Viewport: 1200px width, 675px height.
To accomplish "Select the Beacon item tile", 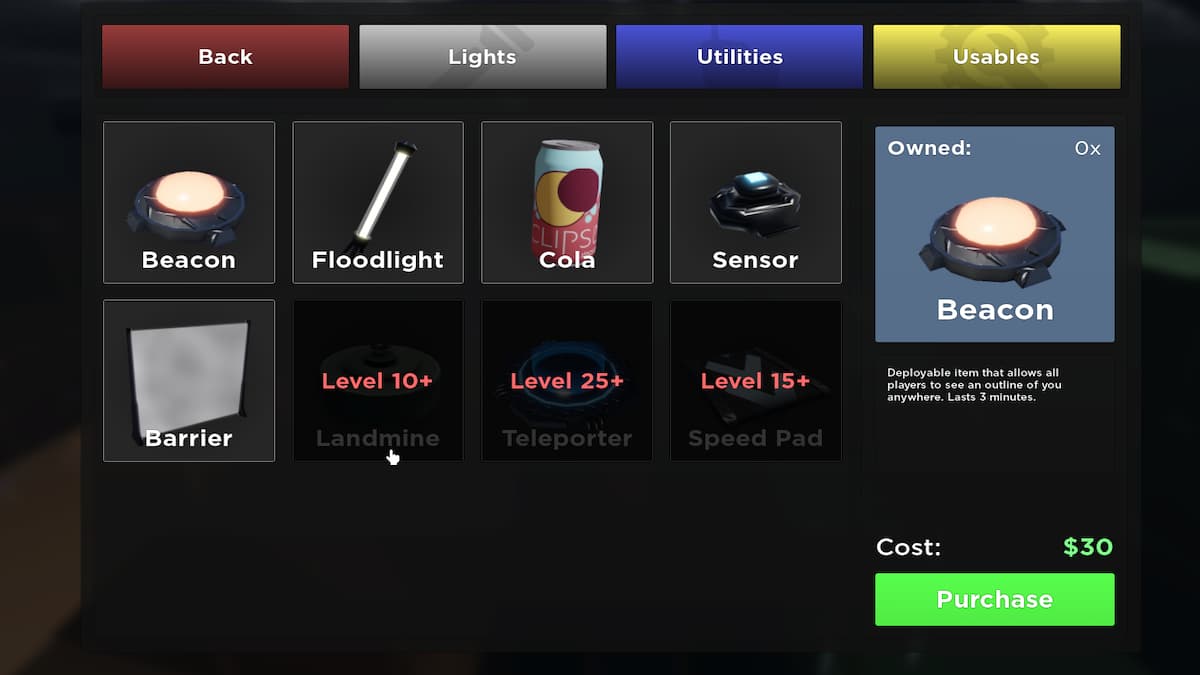I will click(189, 202).
